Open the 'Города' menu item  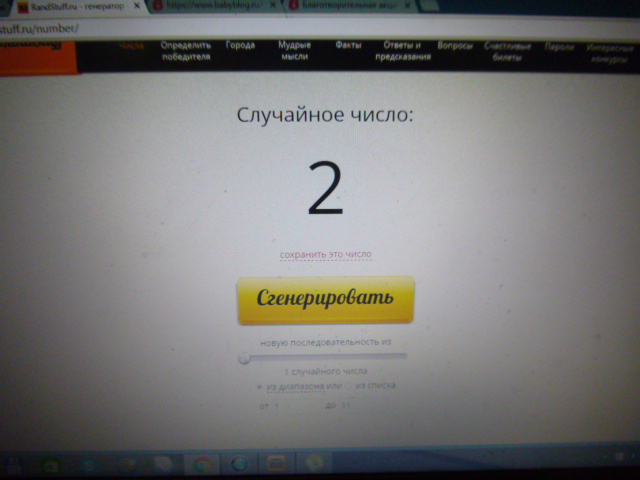pos(240,46)
